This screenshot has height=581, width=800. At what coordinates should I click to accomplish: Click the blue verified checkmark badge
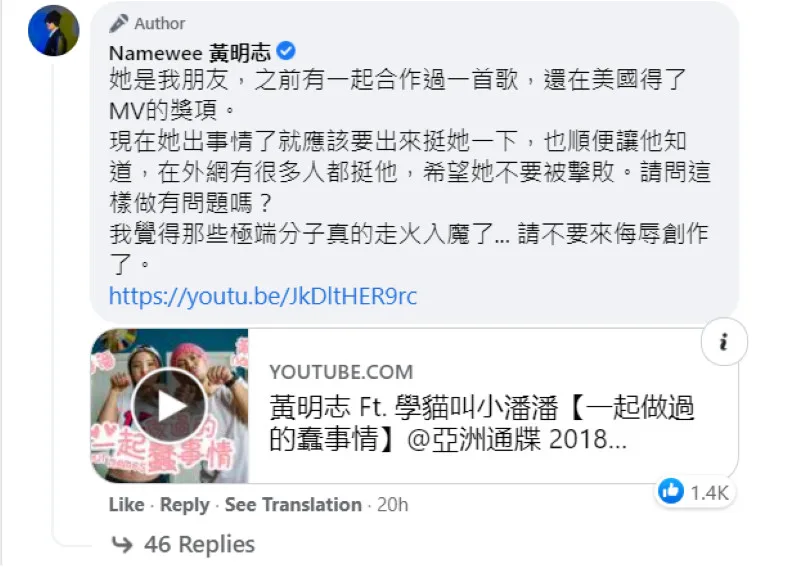tap(286, 51)
